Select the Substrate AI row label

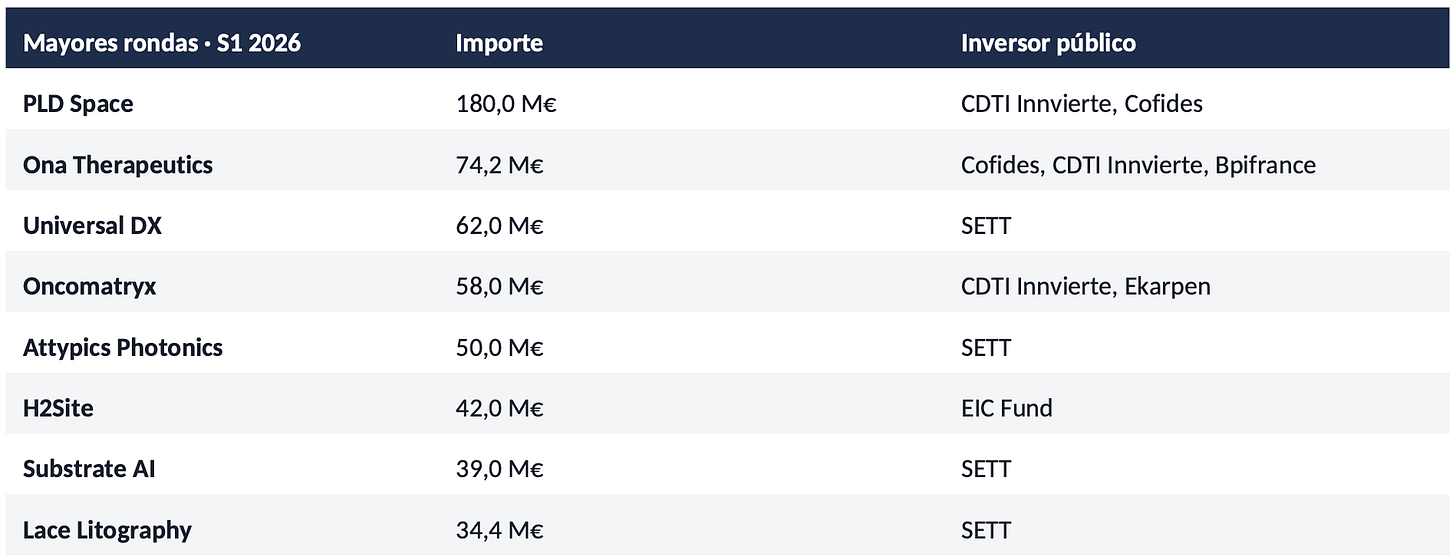[89, 469]
